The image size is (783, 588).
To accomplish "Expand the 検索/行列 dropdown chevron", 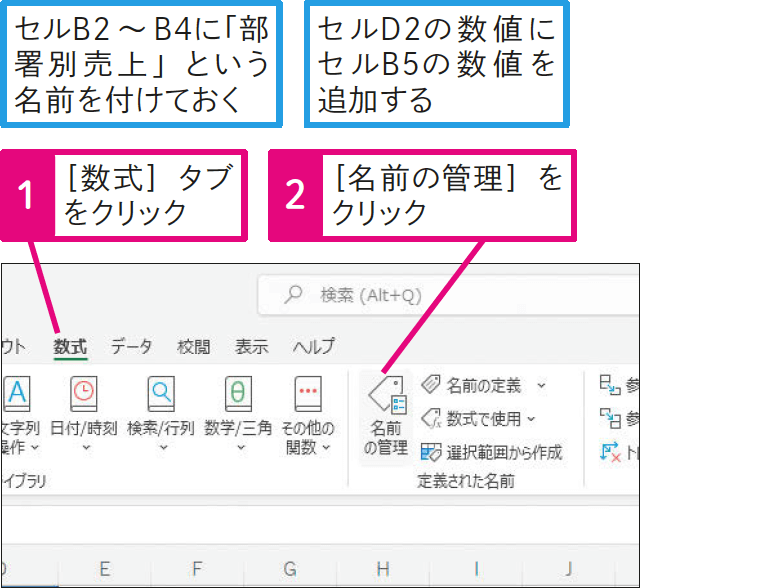I will click(163, 448).
